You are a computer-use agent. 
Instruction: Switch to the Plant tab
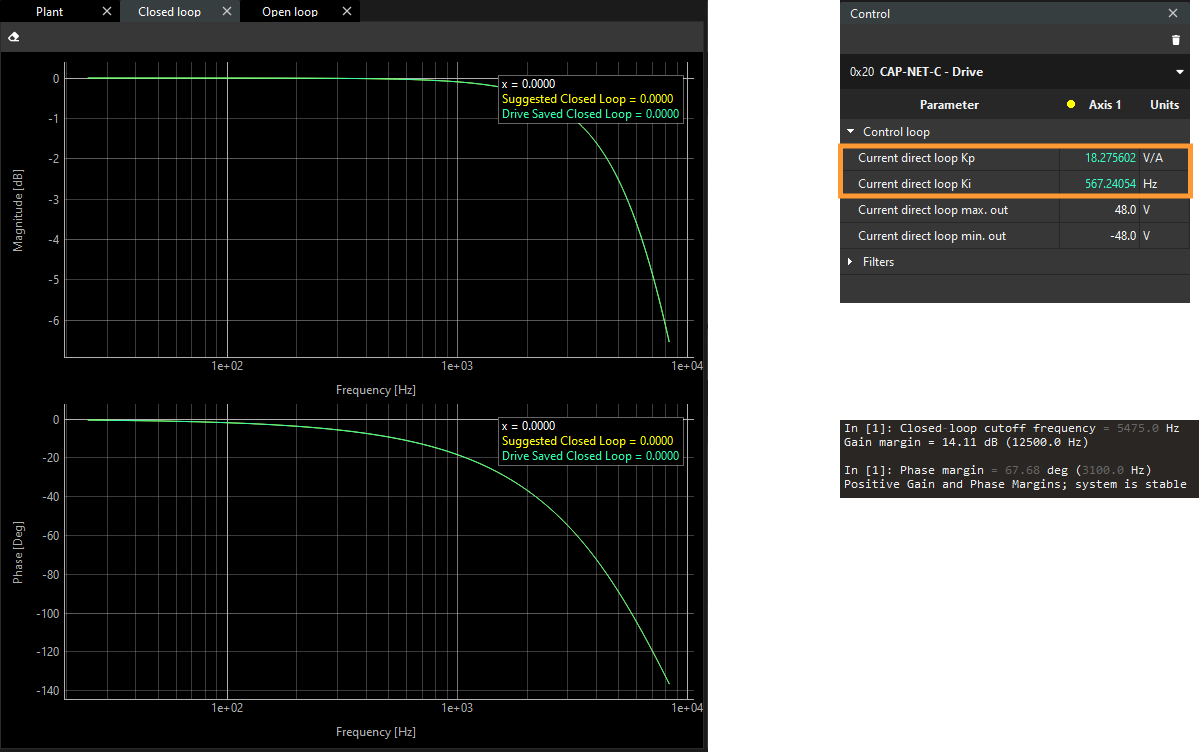(x=48, y=11)
